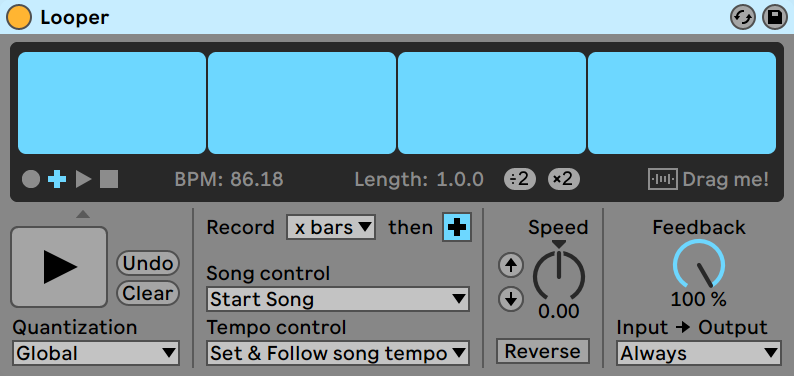Double the loop length with ×2
The height and width of the screenshot is (376, 794).
coord(564,179)
